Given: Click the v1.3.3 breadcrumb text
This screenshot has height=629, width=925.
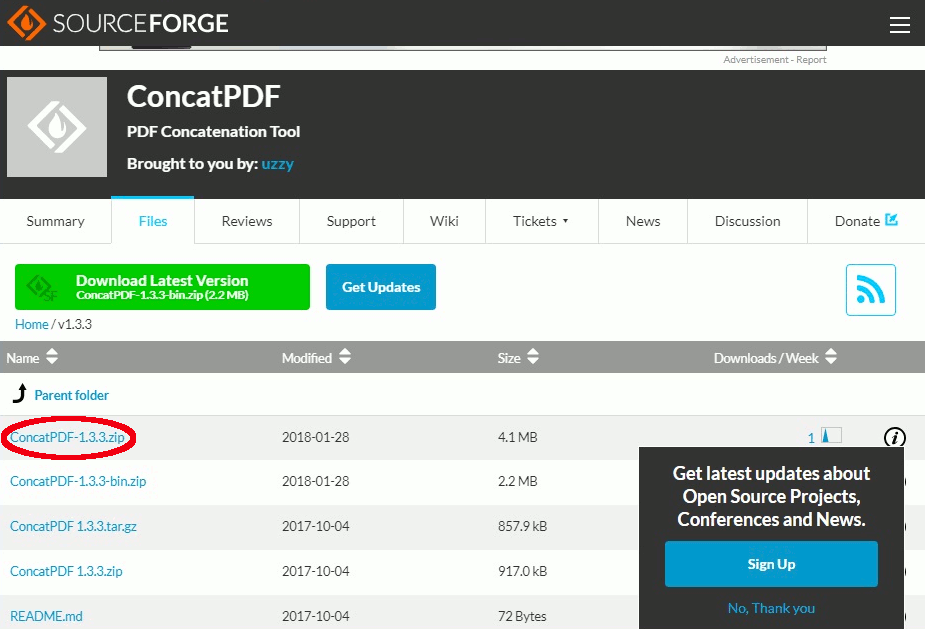Looking at the screenshot, I should coord(75,324).
